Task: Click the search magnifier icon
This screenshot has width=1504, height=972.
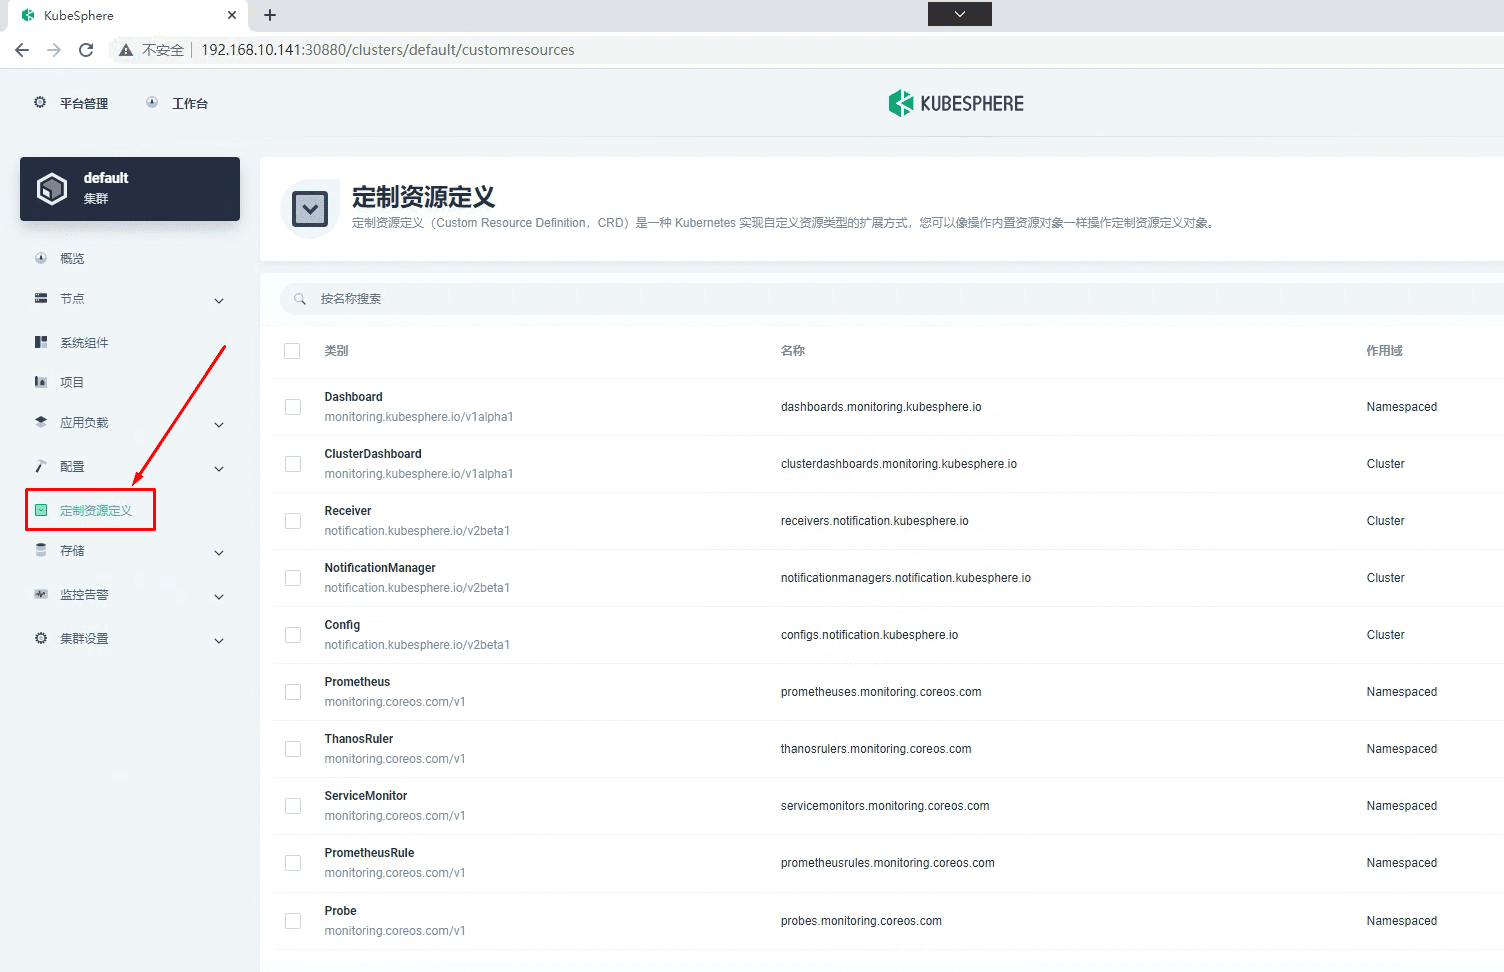Action: [300, 299]
